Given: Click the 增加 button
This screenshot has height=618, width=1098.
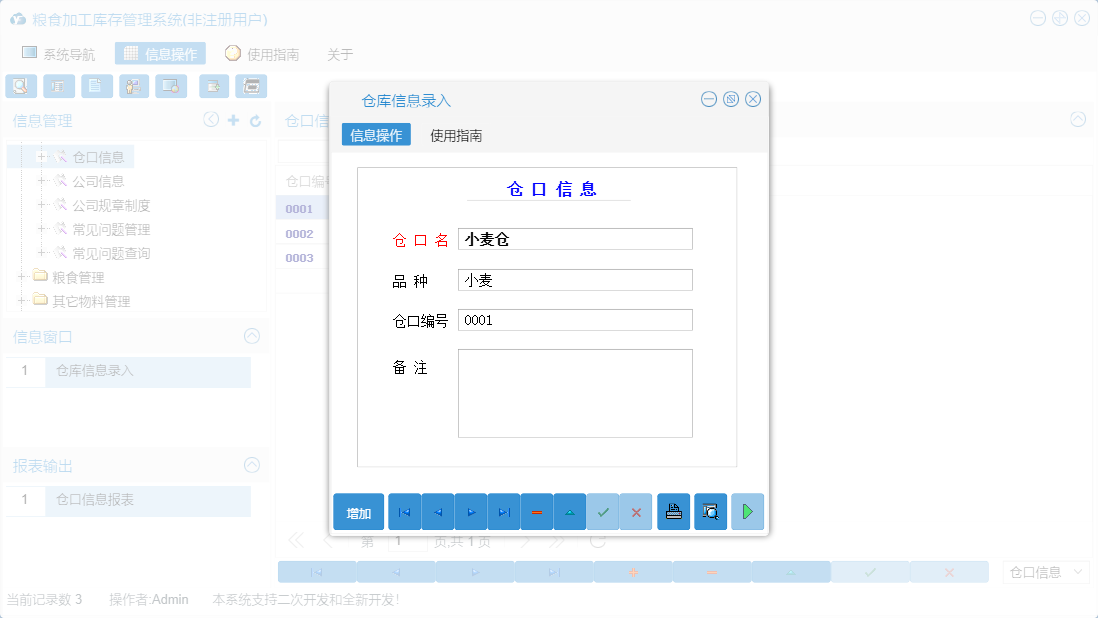Looking at the screenshot, I should pos(358,511).
